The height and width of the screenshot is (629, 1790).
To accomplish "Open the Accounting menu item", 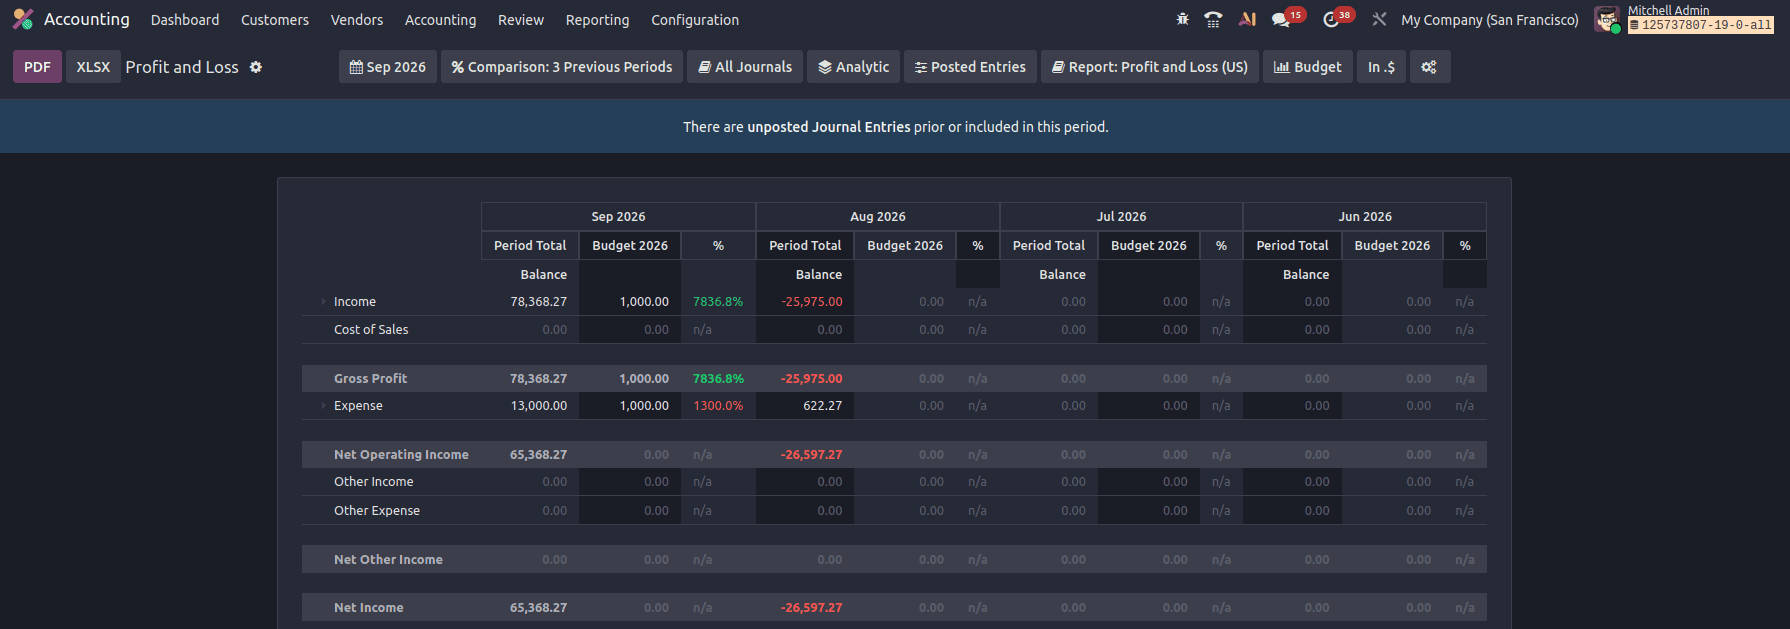I will 440,20.
